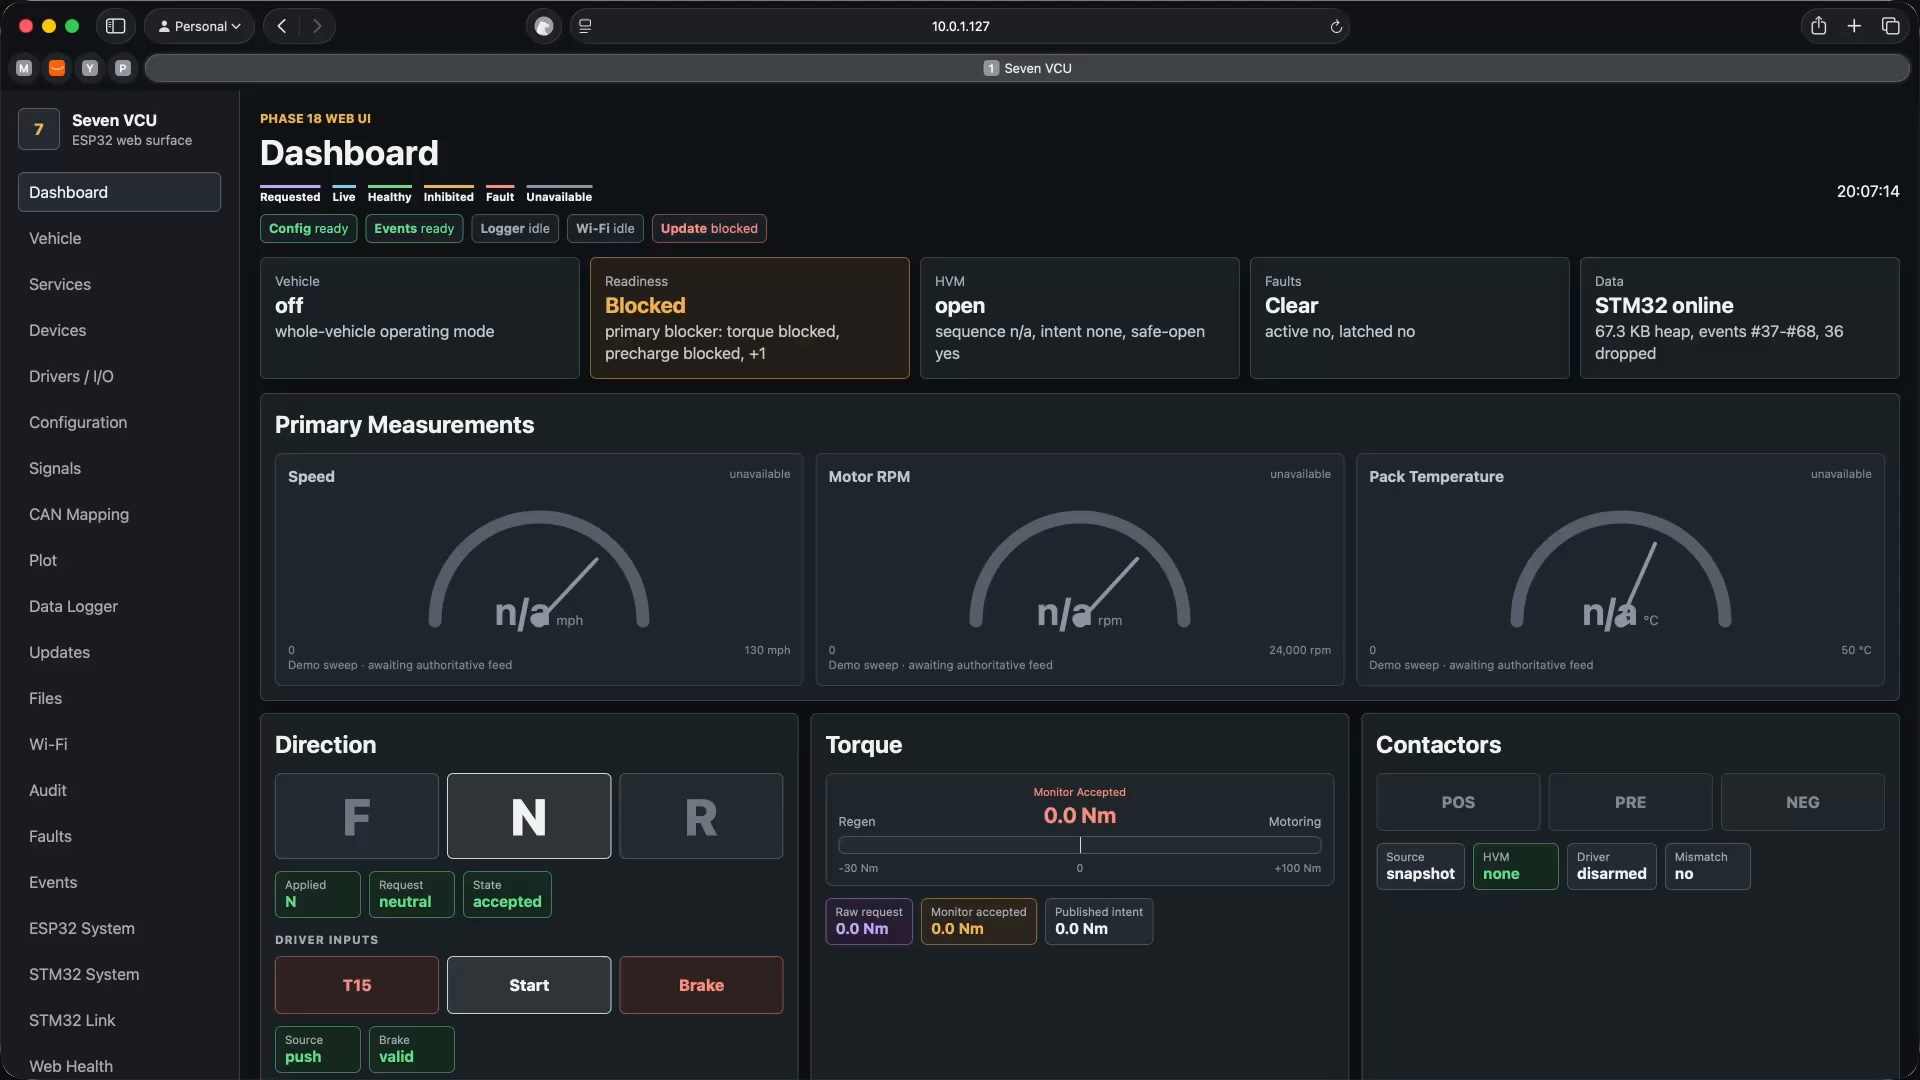The image size is (1920, 1080).
Task: Open the Plot page
Action: coord(119,560)
